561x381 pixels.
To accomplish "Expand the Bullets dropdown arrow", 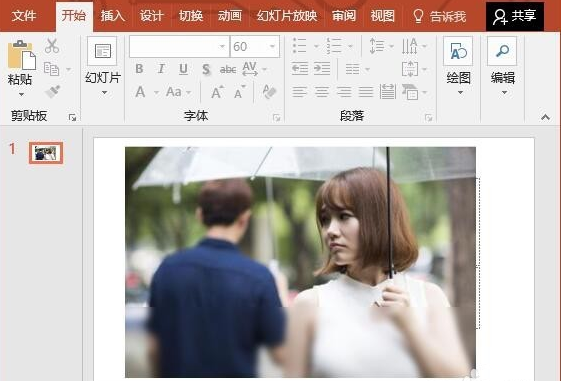I will click(316, 46).
